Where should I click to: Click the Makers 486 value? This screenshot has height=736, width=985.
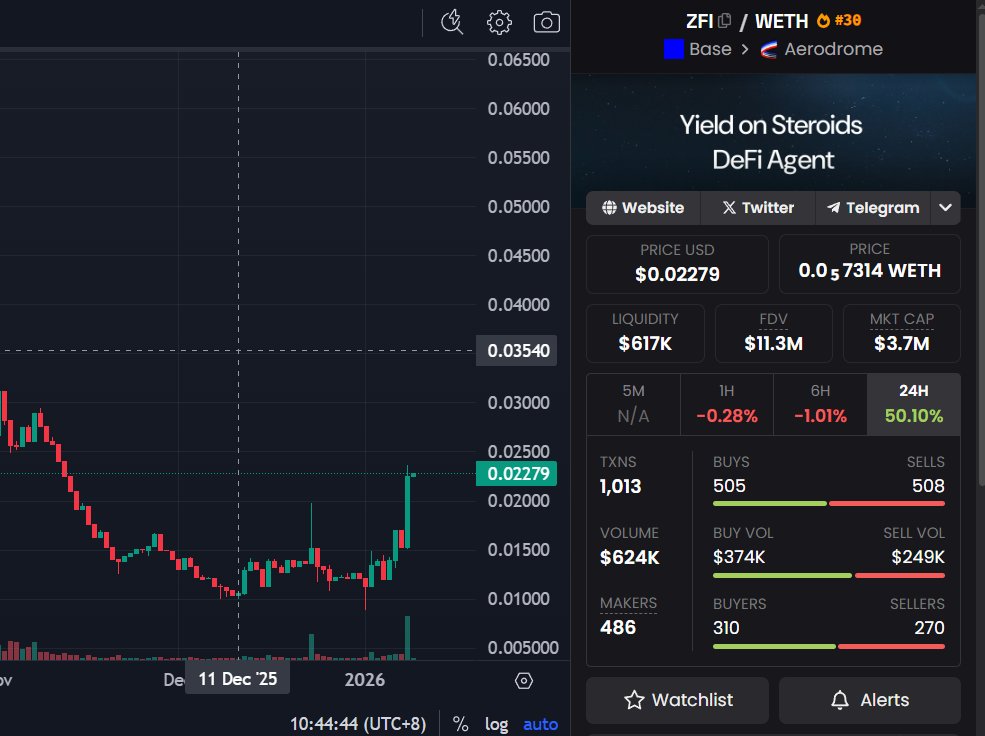tap(618, 627)
